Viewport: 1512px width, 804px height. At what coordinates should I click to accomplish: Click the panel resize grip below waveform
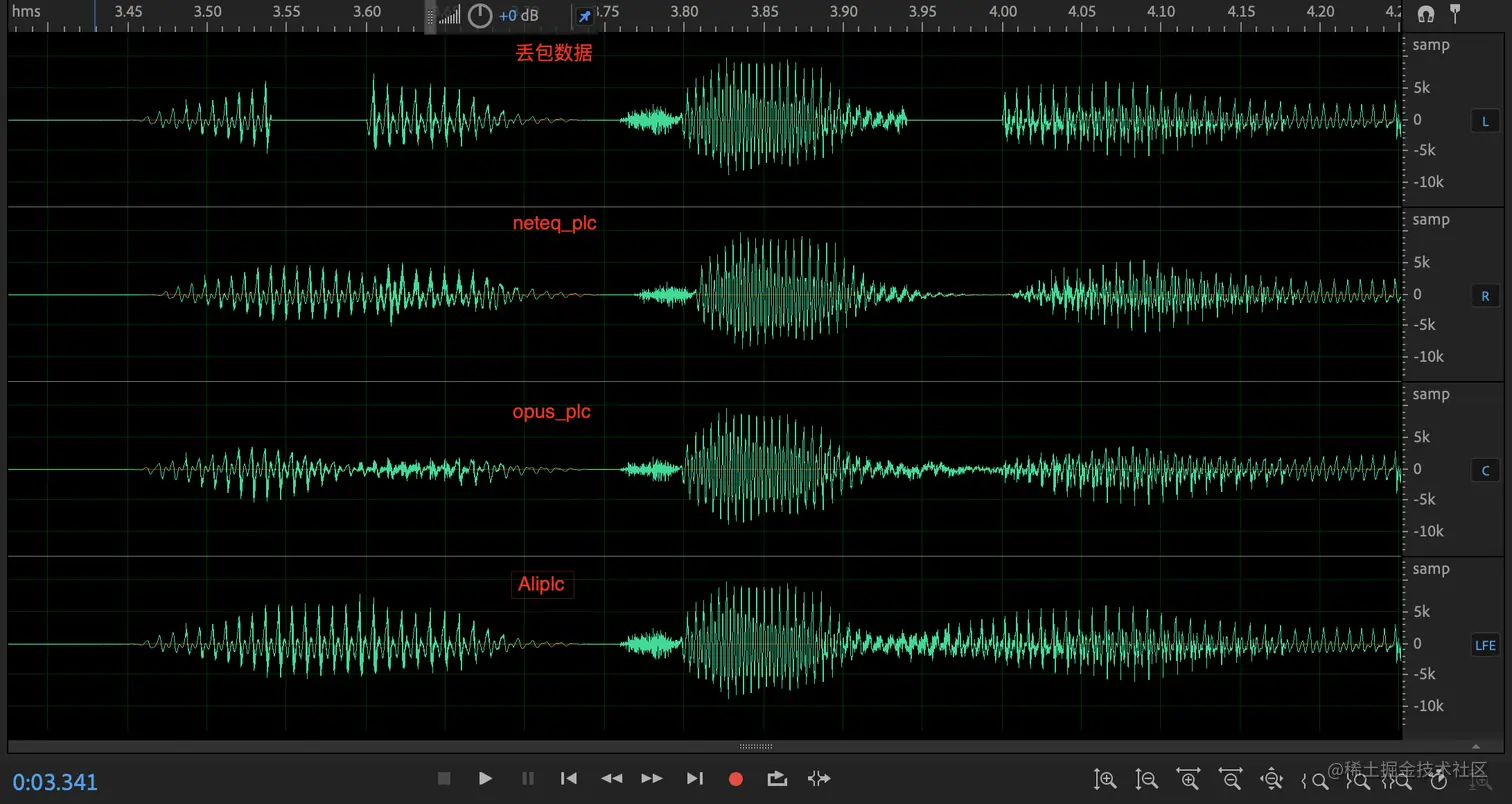tap(756, 746)
